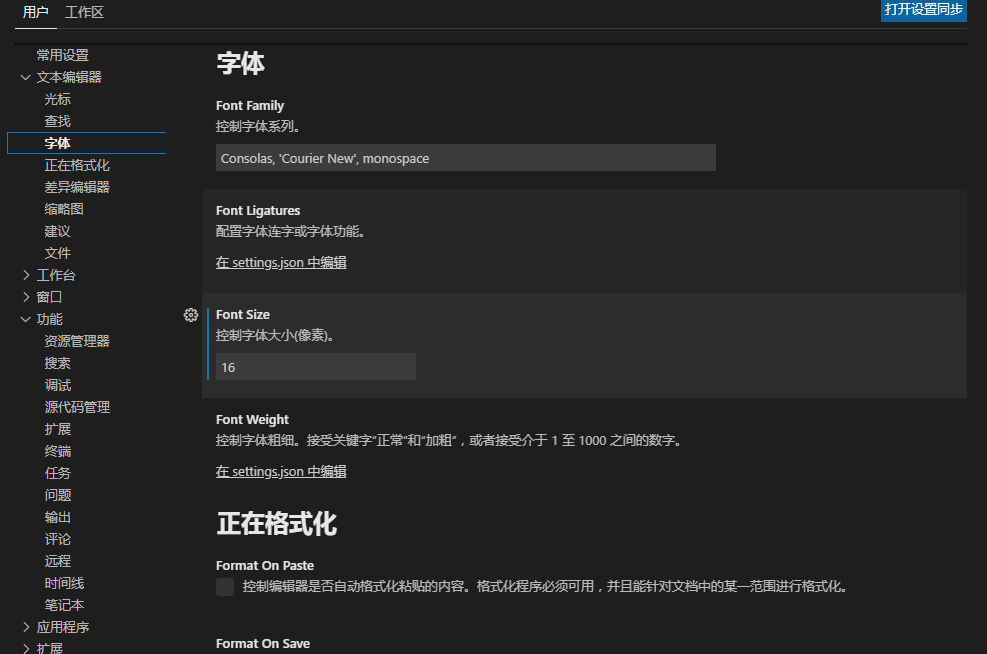Click the Font Size input box

click(315, 367)
